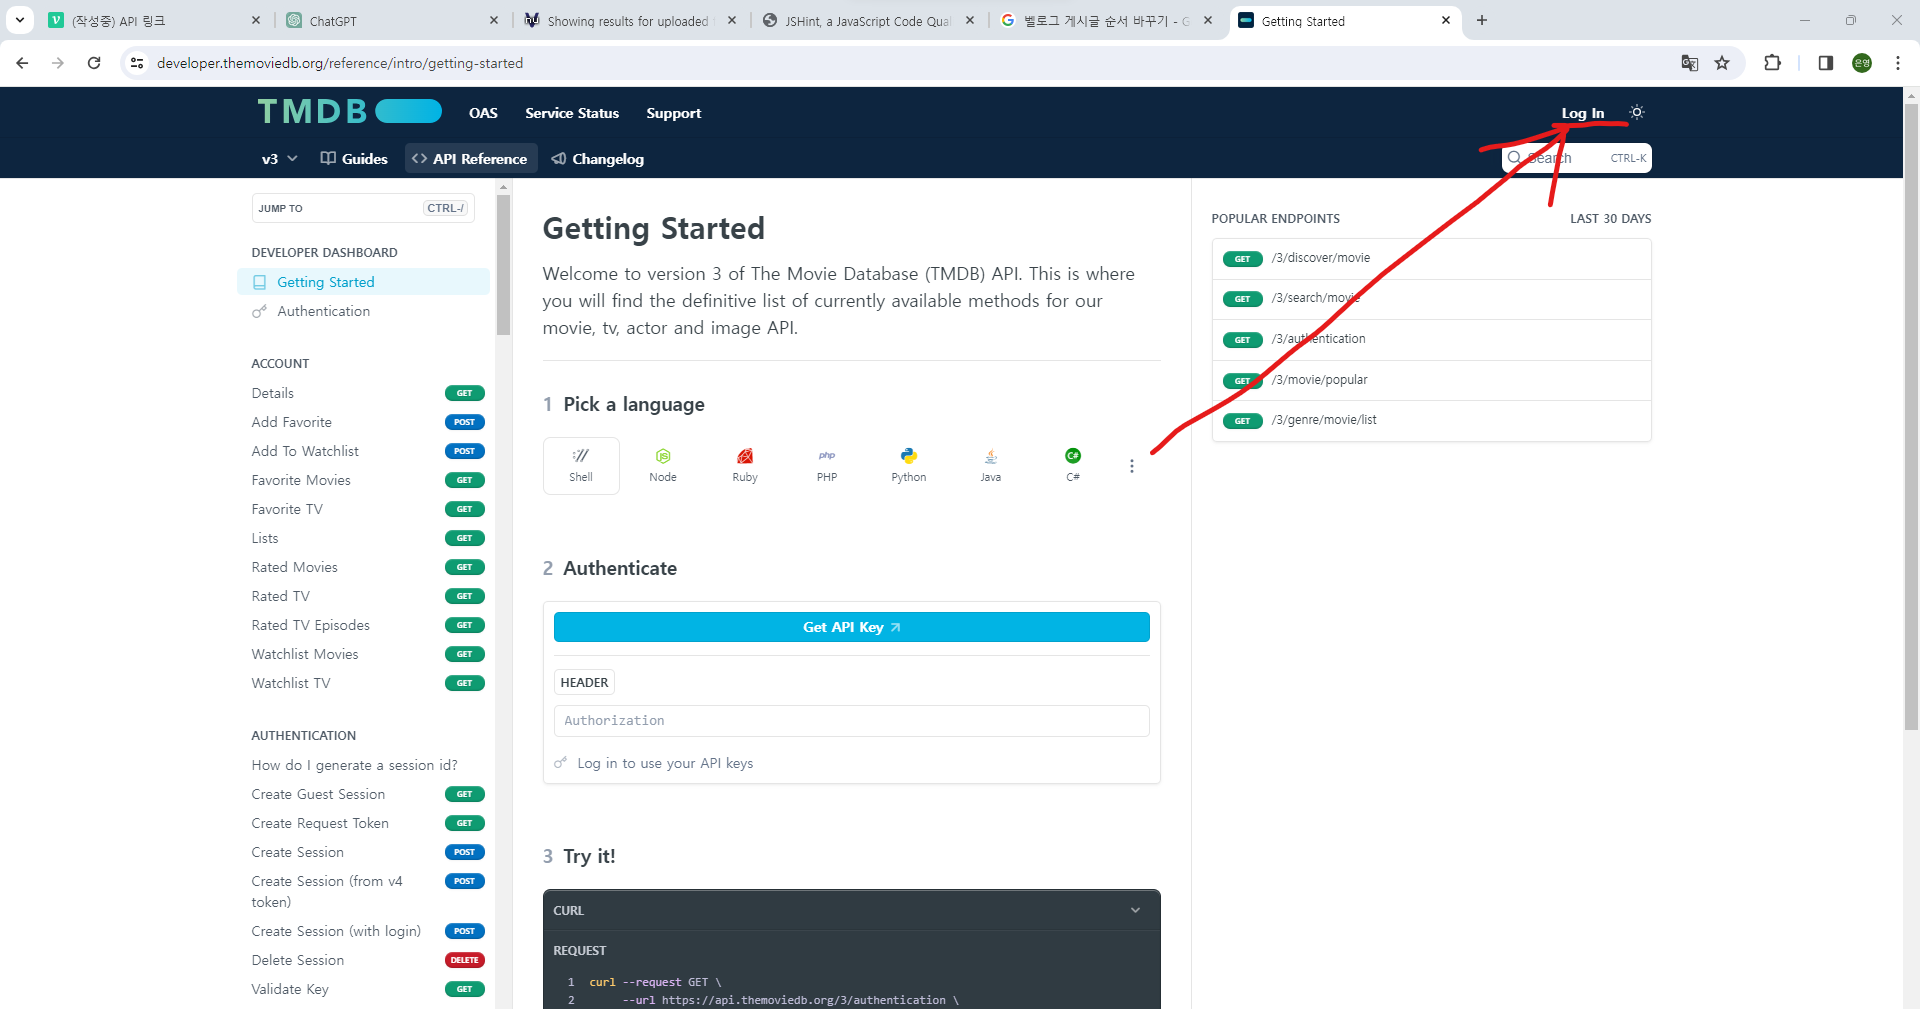Show more languages via three-dot icon

(x=1132, y=466)
